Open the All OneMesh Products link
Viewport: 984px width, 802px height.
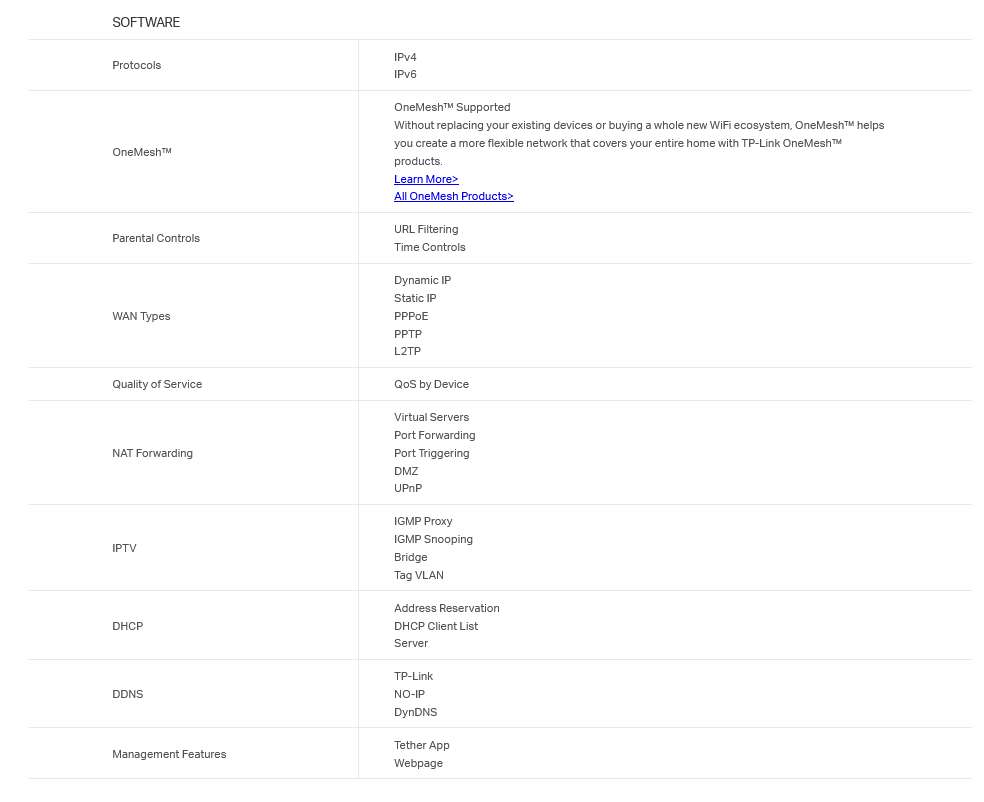tap(454, 196)
